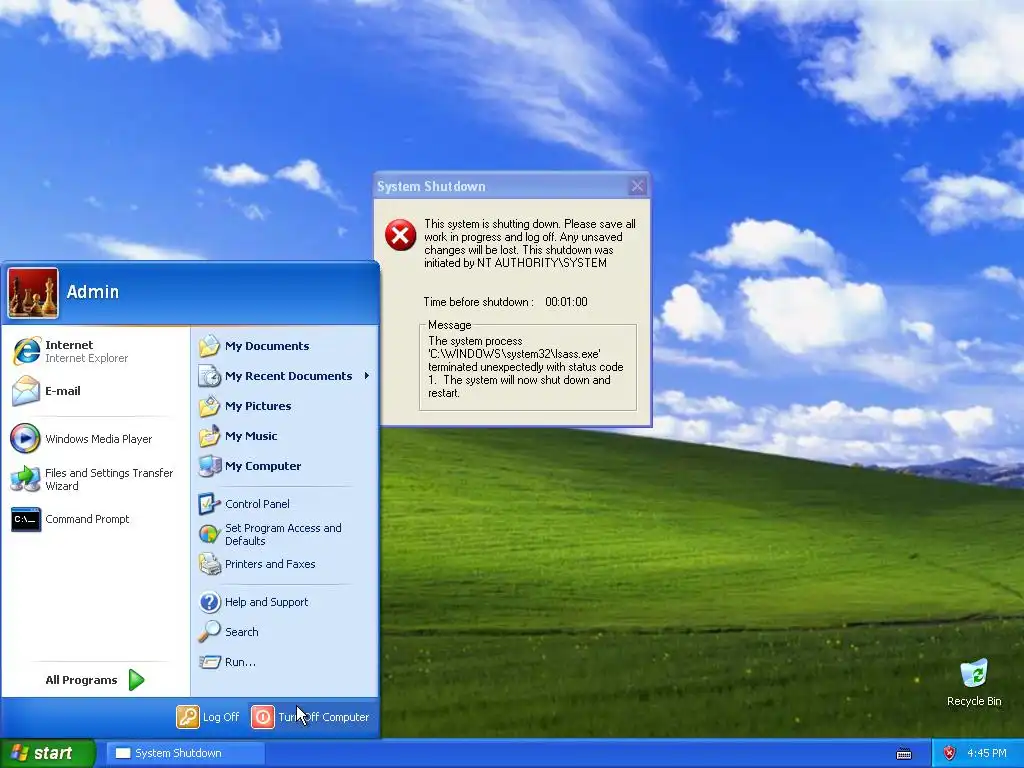Select the Internet menu entry label
Image resolution: width=1024 pixels, height=768 pixels.
69,345
